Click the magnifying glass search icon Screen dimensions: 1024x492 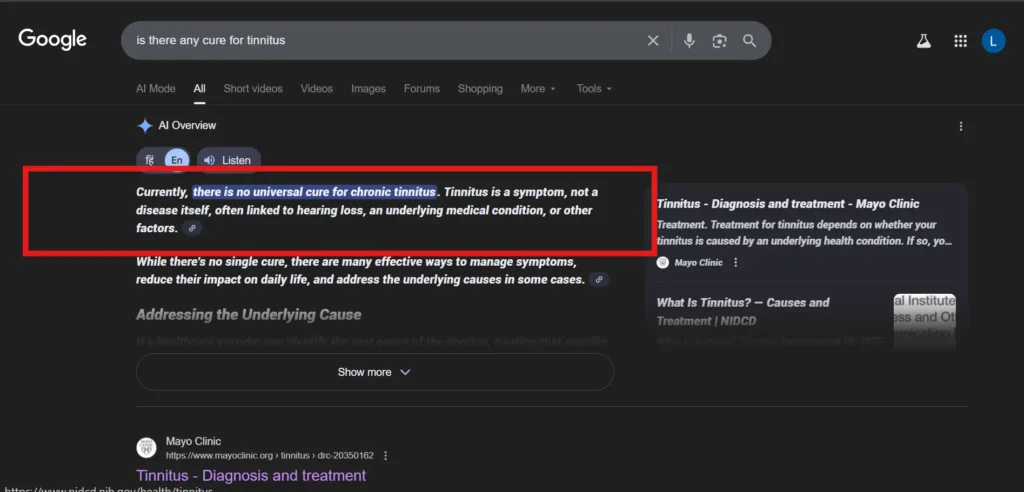[749, 40]
